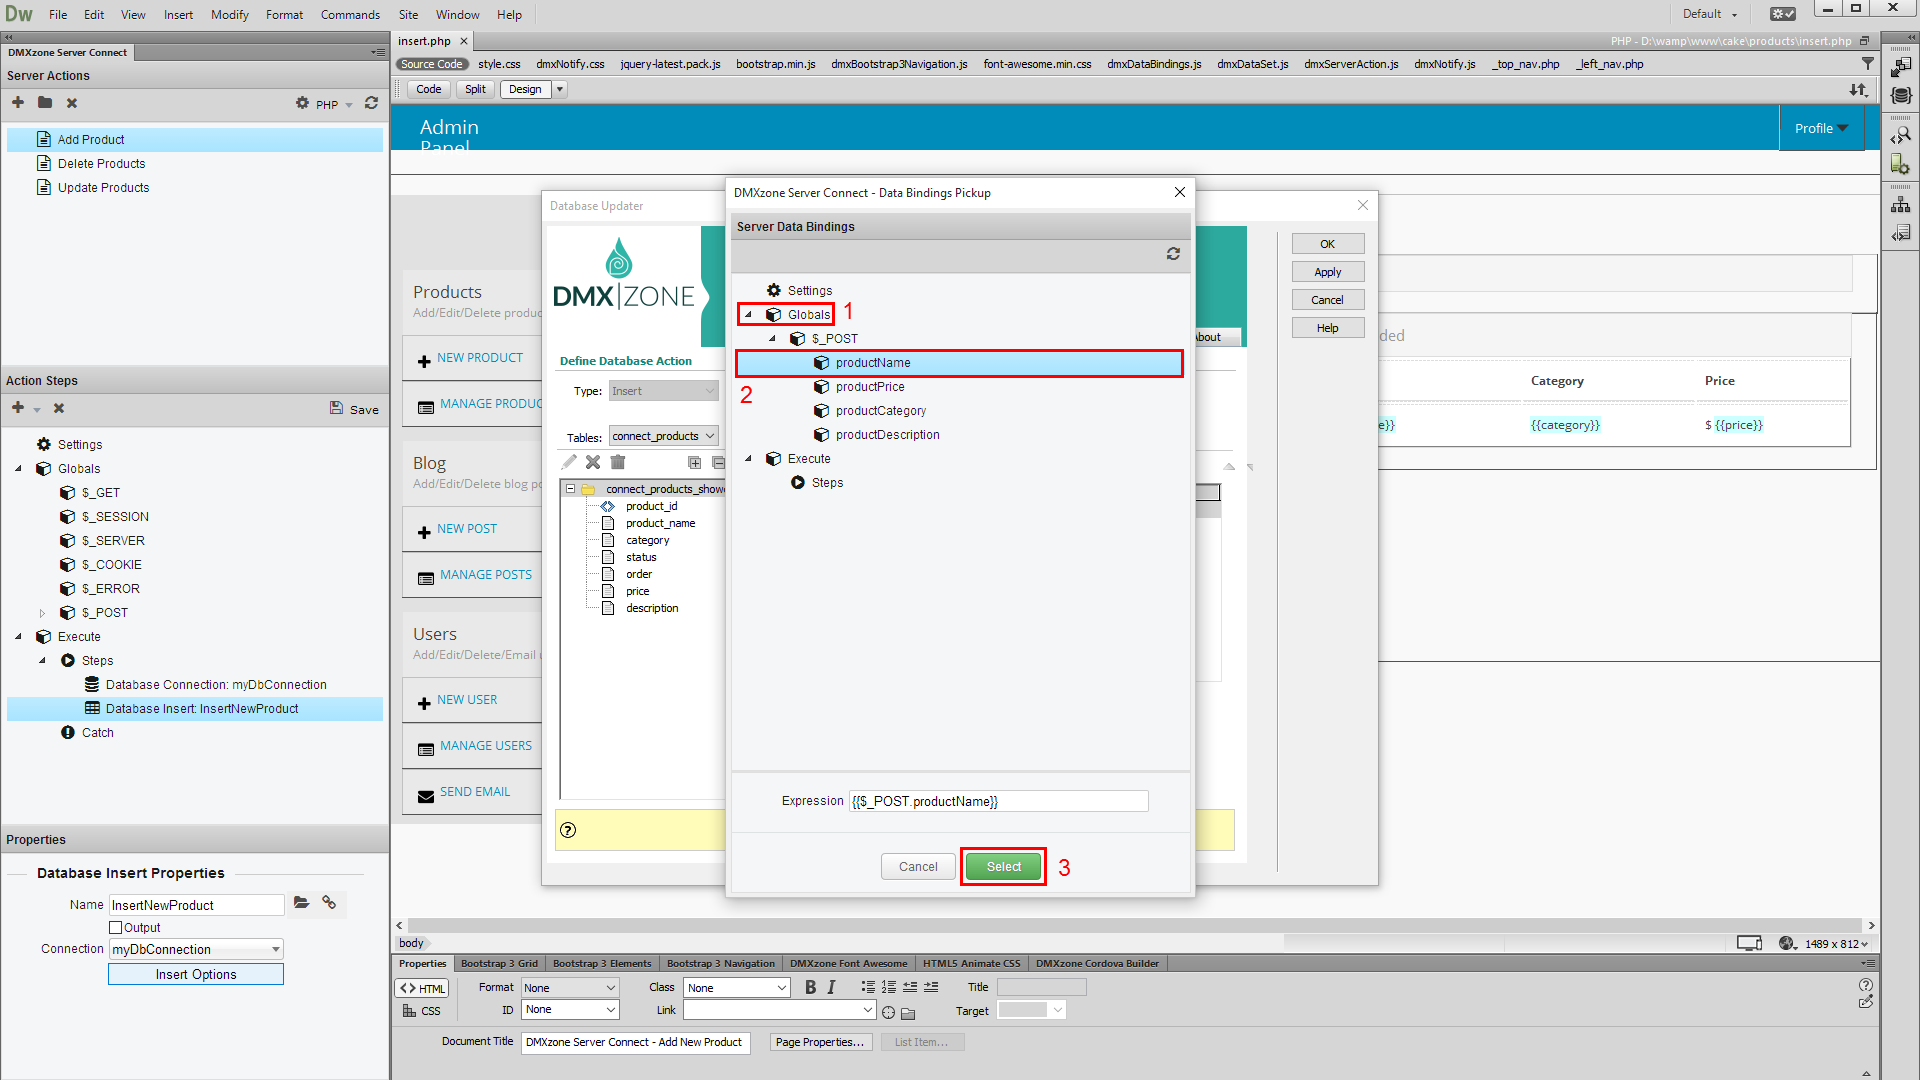Click the filter icon in the related files bar
The image size is (1920, 1080).
pos(1867,63)
